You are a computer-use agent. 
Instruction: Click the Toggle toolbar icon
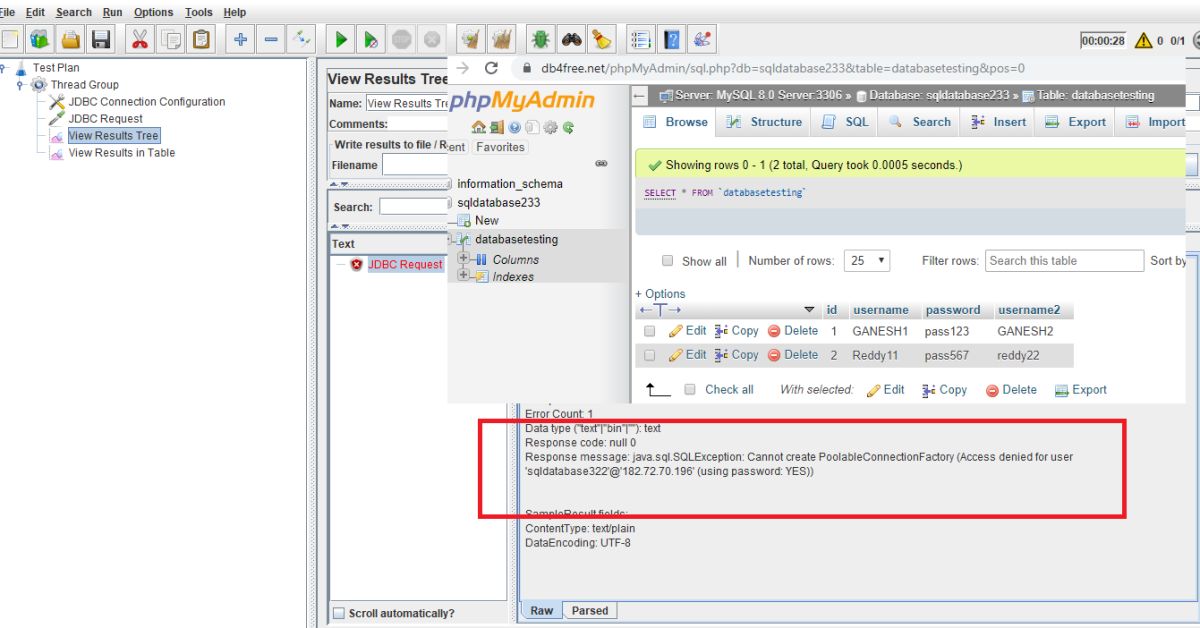[x=301, y=39]
